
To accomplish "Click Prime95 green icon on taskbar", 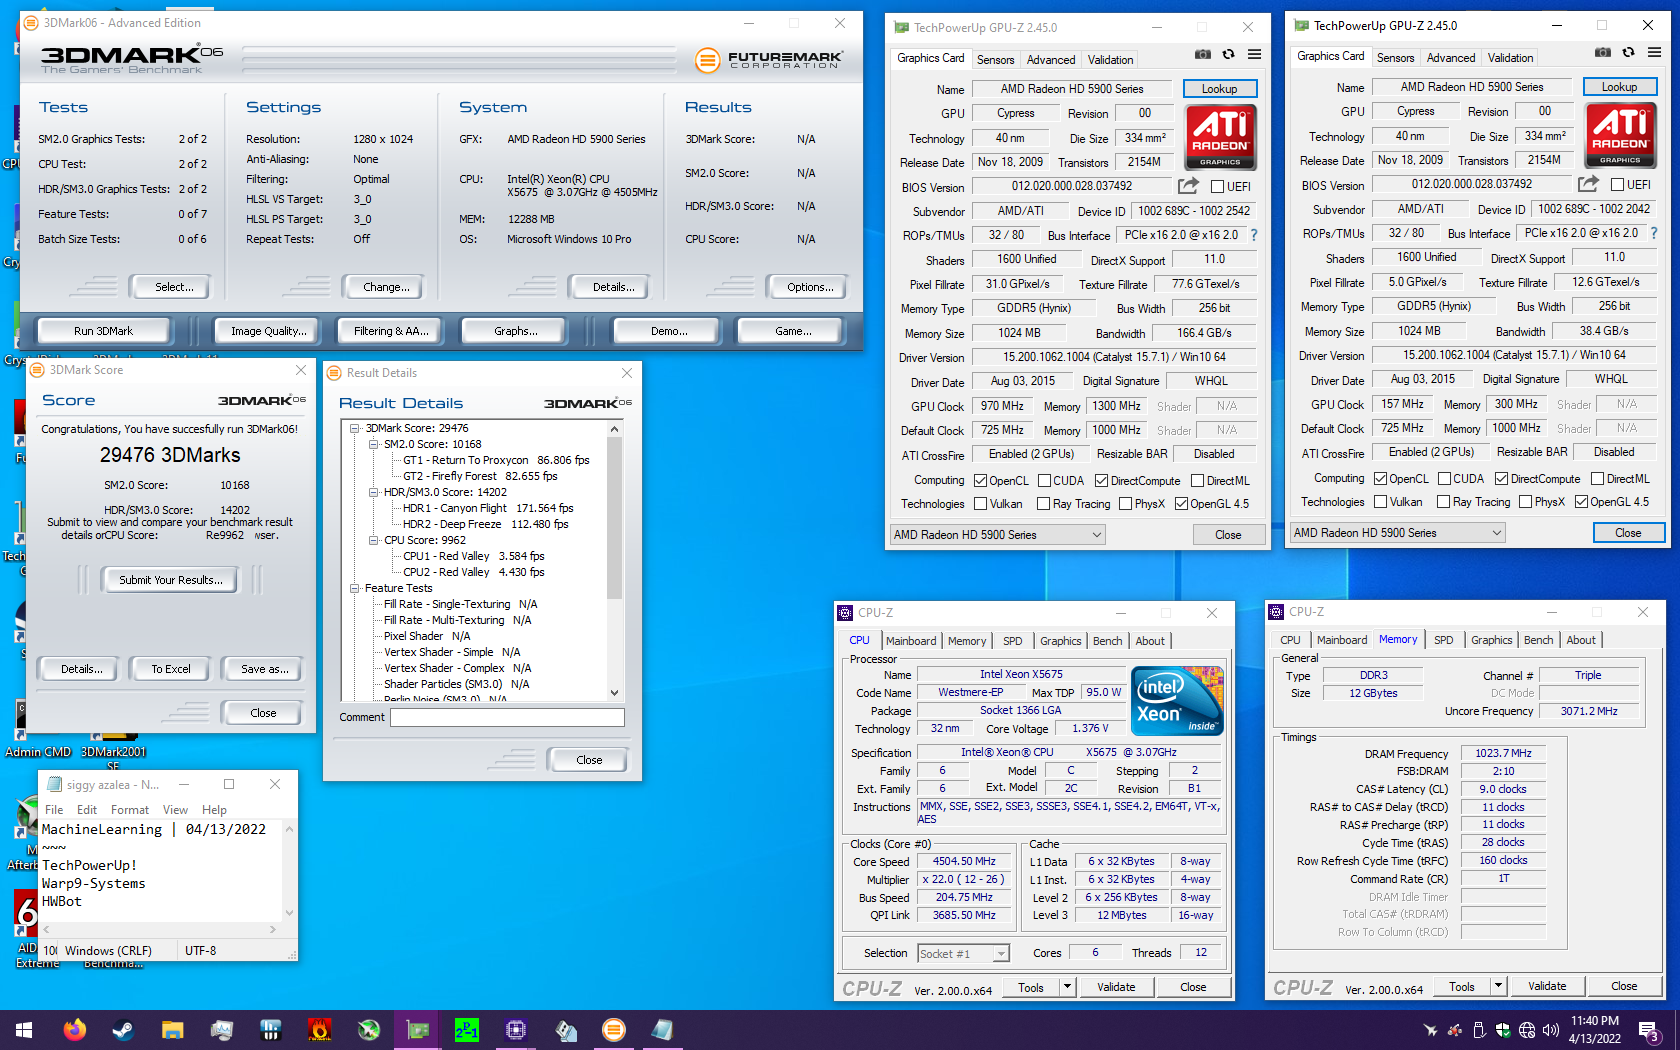I will pyautogui.click(x=467, y=1030).
